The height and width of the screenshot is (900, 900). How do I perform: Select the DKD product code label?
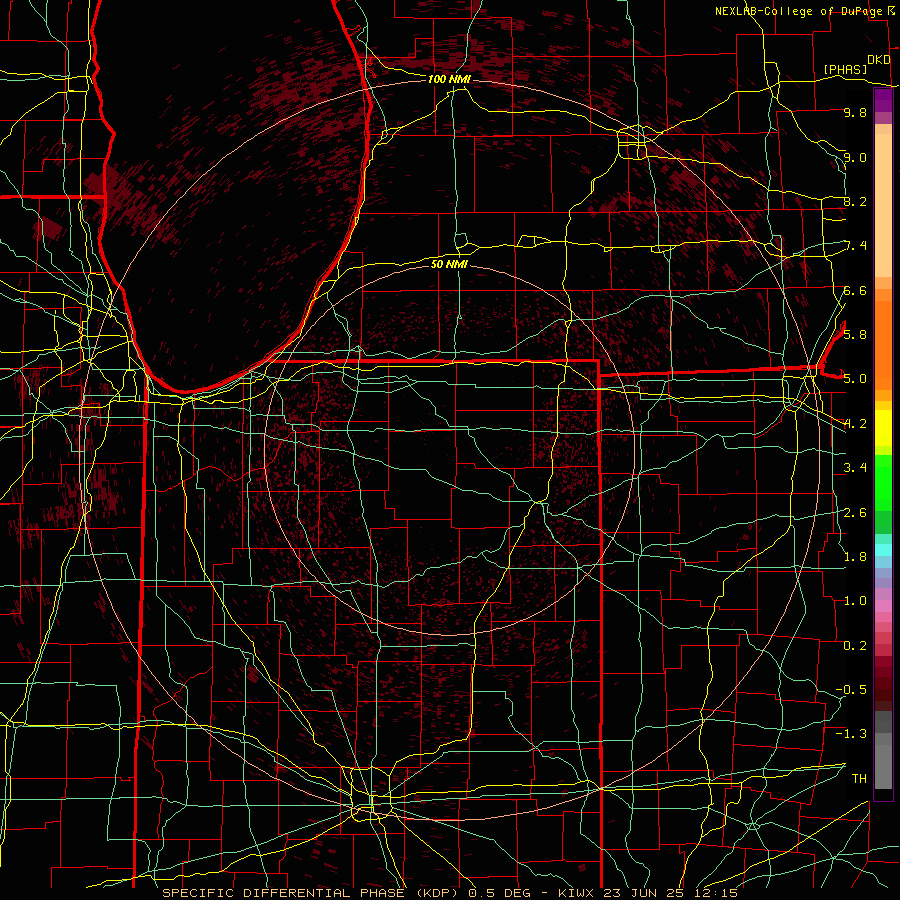(x=879, y=60)
